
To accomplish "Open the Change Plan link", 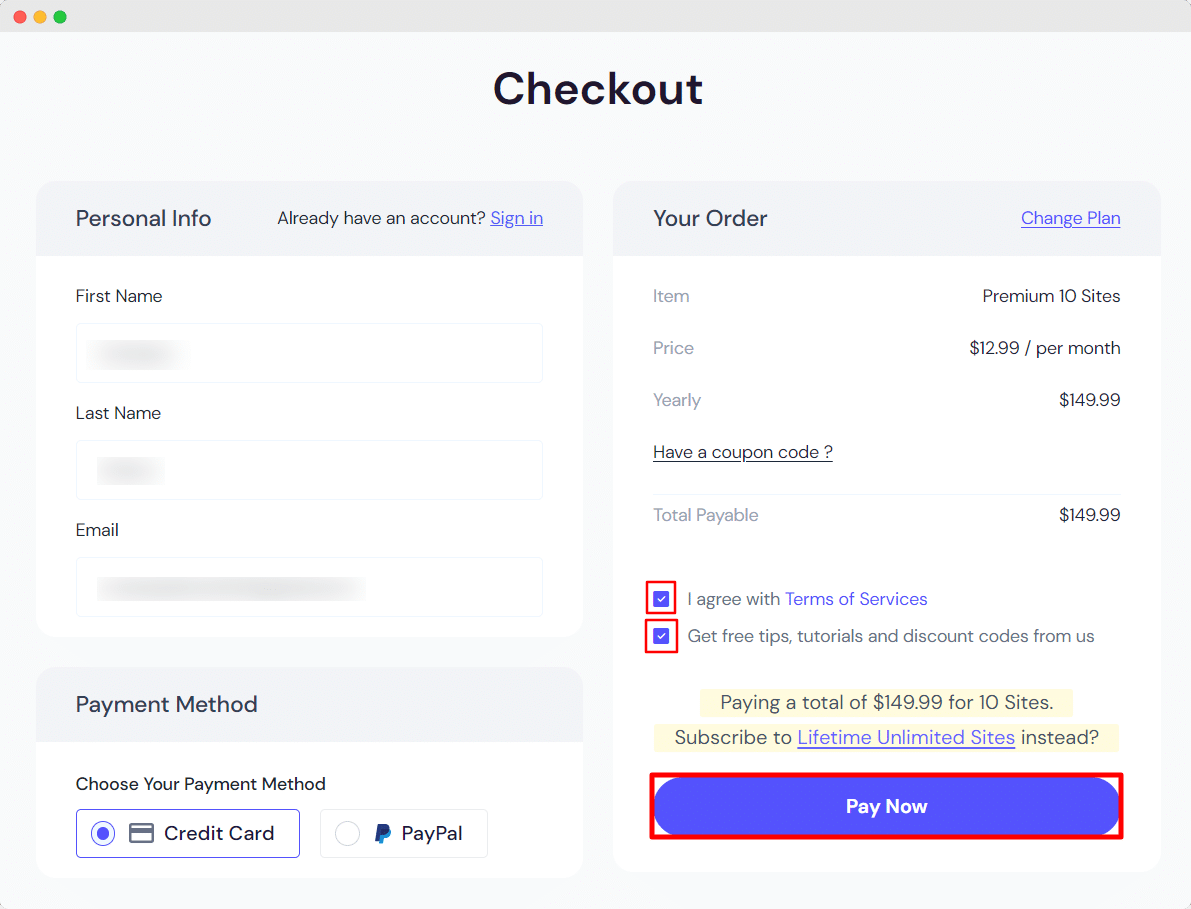I will click(1070, 218).
